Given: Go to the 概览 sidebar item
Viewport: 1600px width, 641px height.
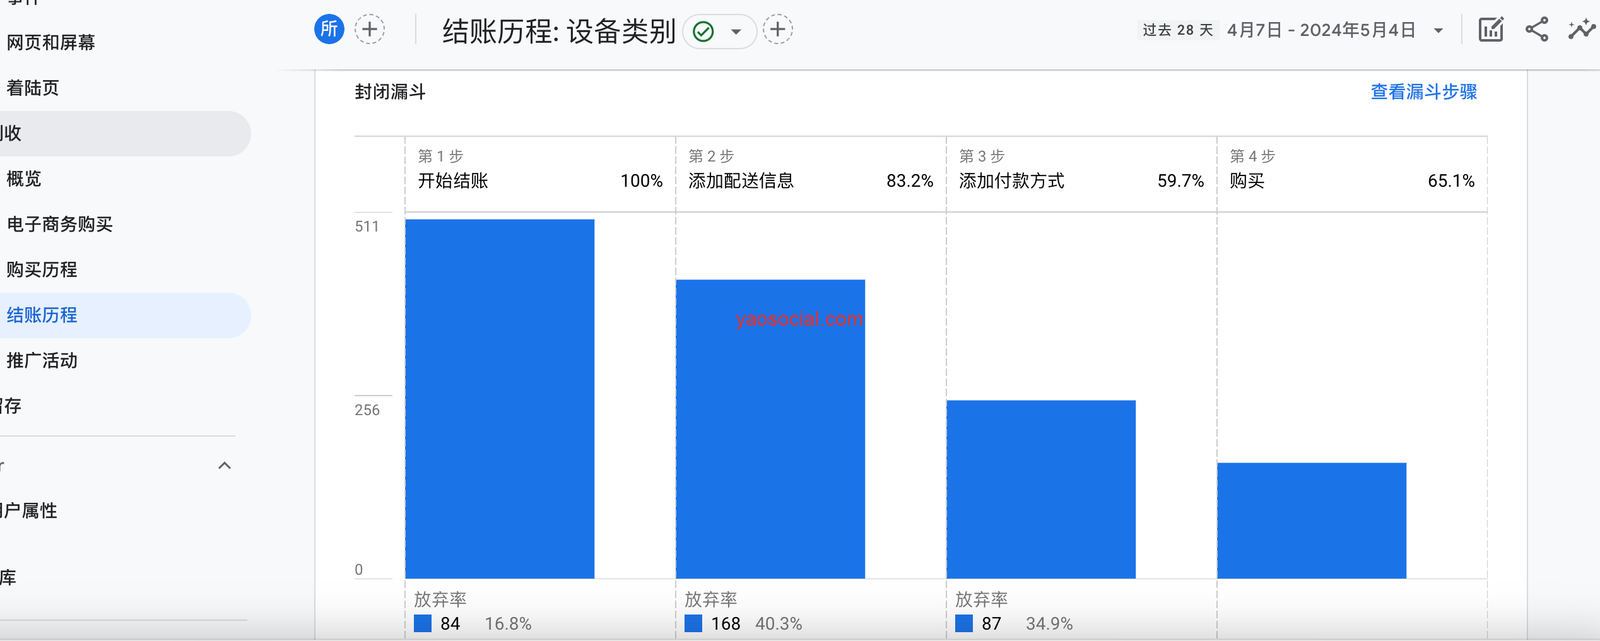Looking at the screenshot, I should point(24,179).
